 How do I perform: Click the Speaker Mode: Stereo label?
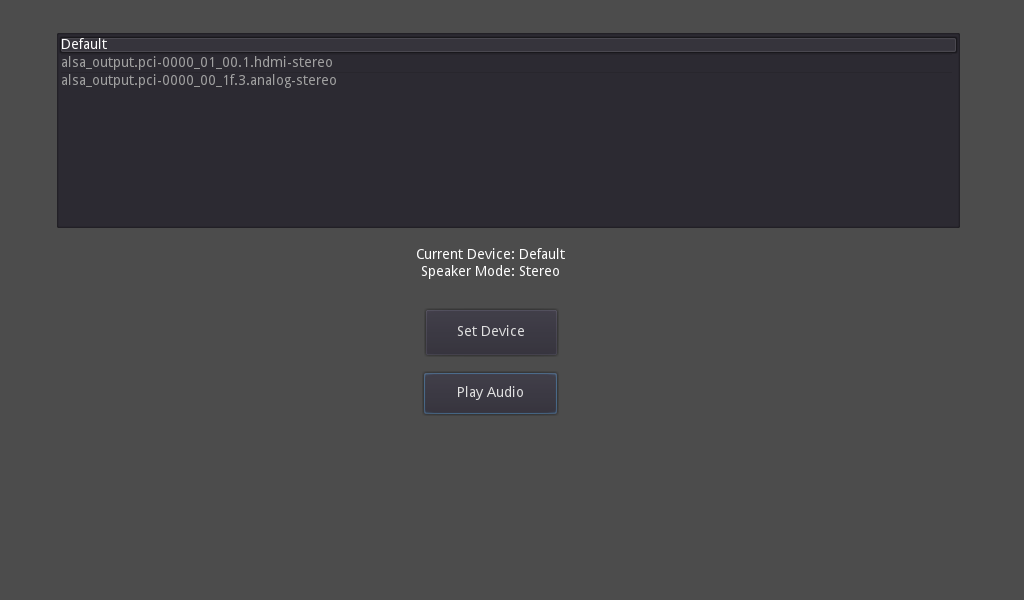pos(491,270)
